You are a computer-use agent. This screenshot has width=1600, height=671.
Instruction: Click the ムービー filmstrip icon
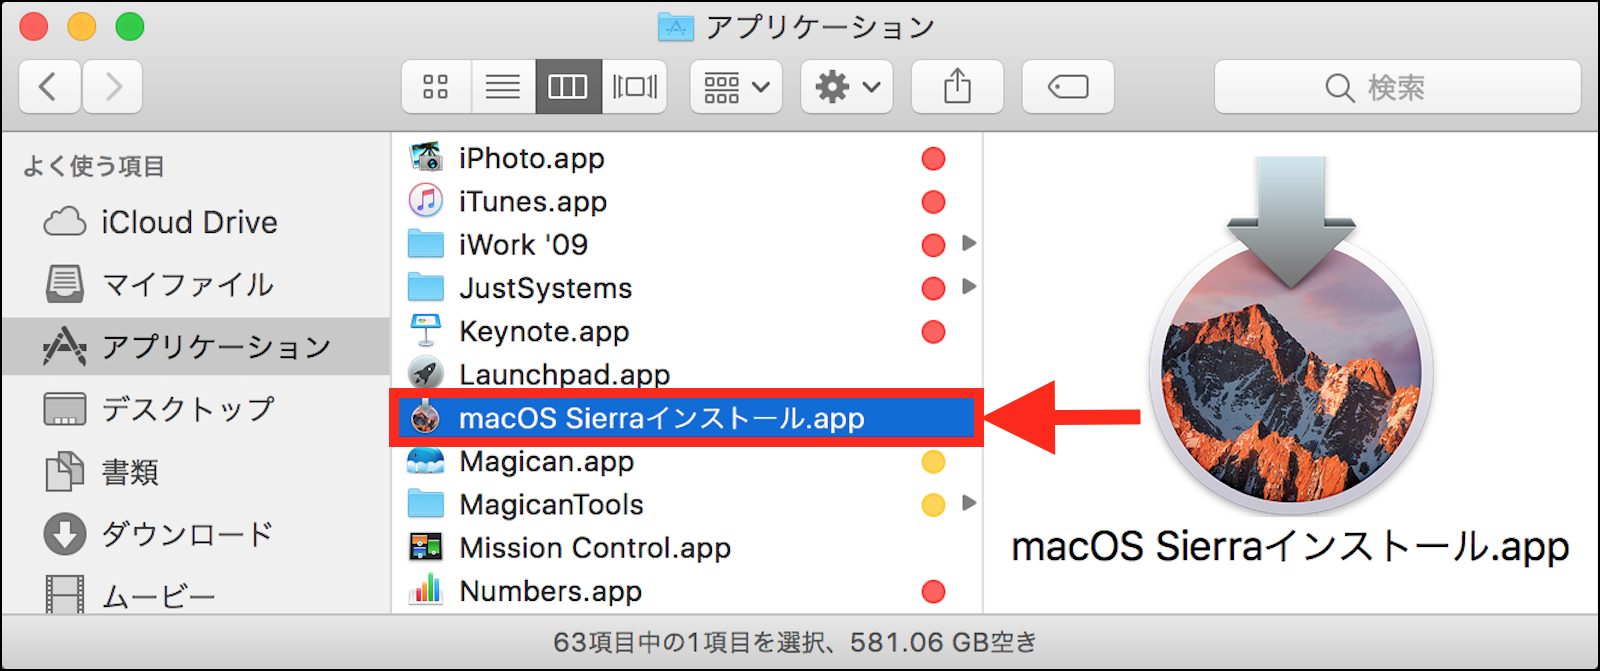click(65, 595)
